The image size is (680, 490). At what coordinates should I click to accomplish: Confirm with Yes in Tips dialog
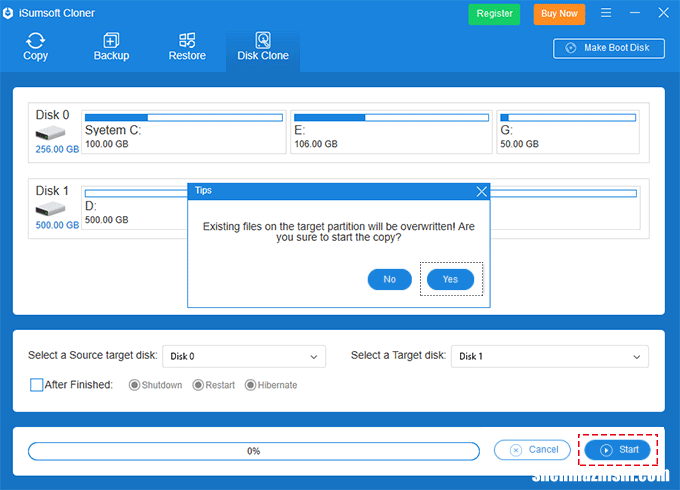[x=450, y=279]
